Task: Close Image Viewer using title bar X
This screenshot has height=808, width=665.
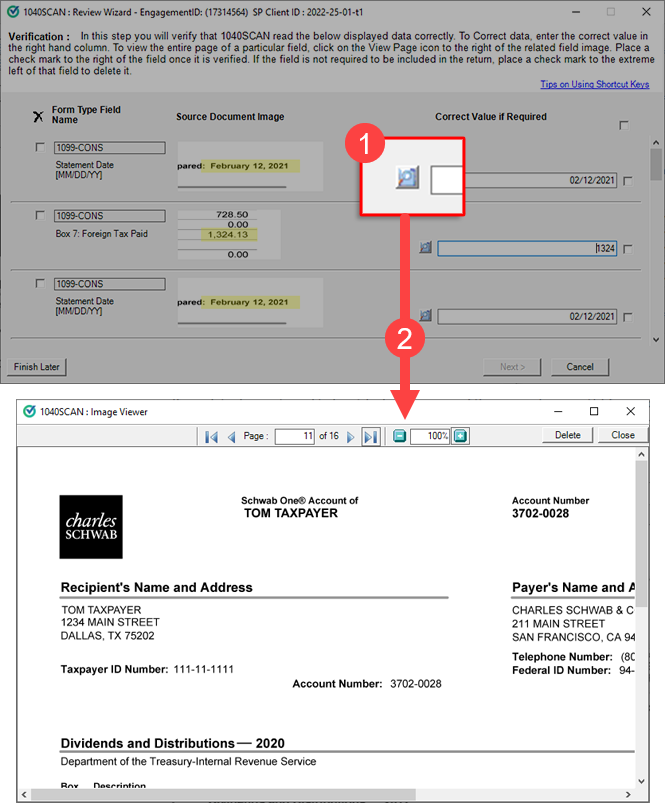Action: (x=630, y=411)
